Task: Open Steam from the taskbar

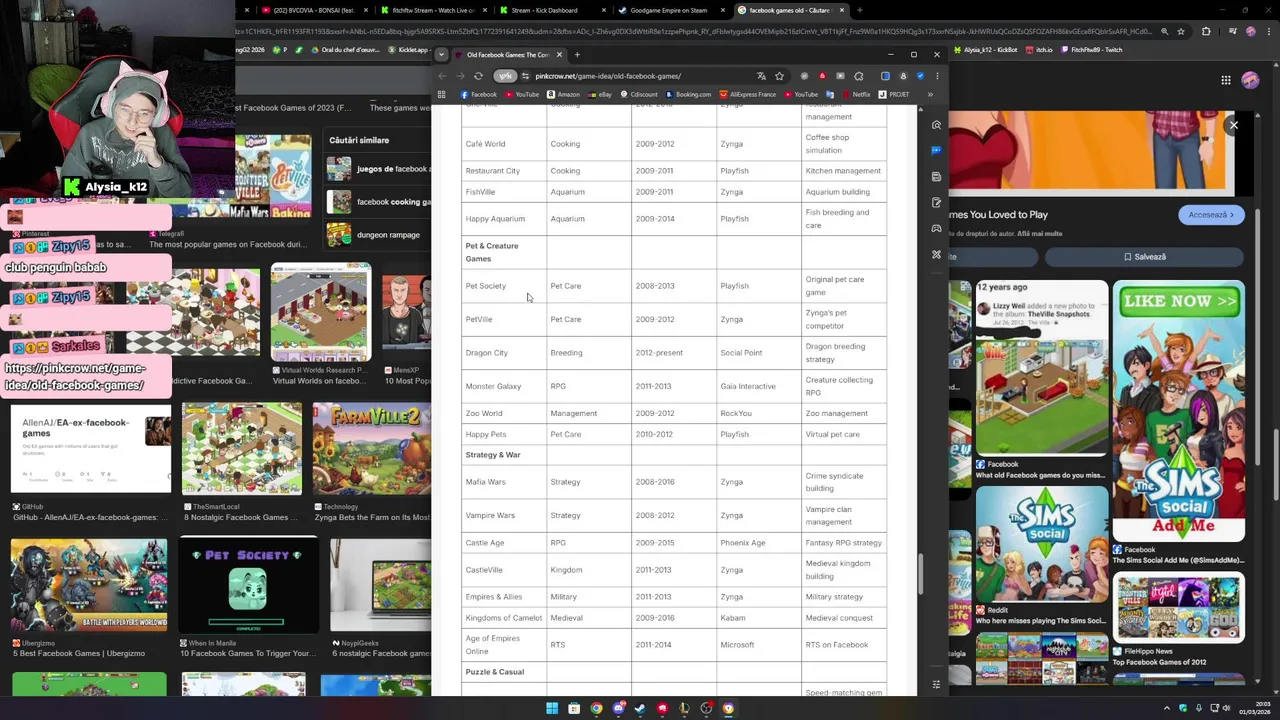Action: pyautogui.click(x=640, y=709)
